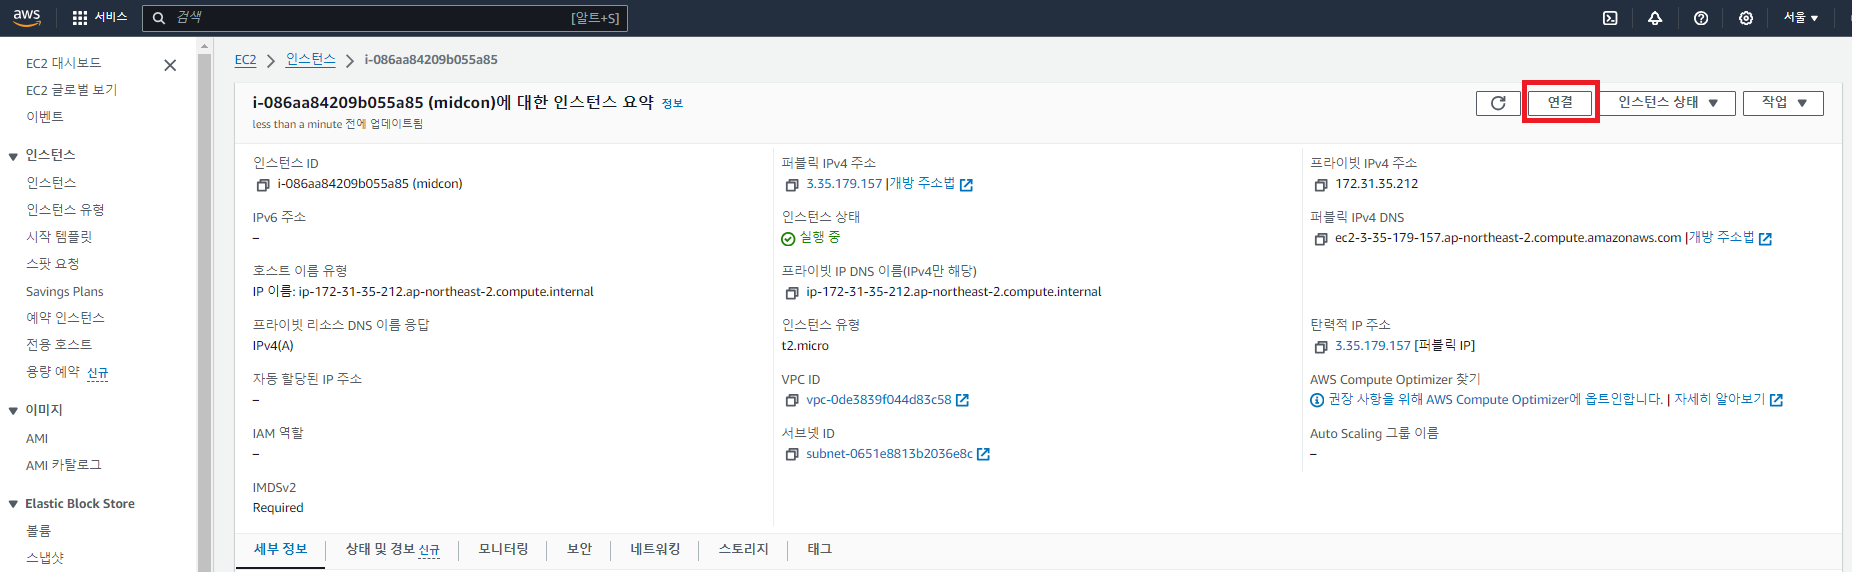Open external link icon beside subnet ID
1852x572 pixels.
[x=983, y=454]
